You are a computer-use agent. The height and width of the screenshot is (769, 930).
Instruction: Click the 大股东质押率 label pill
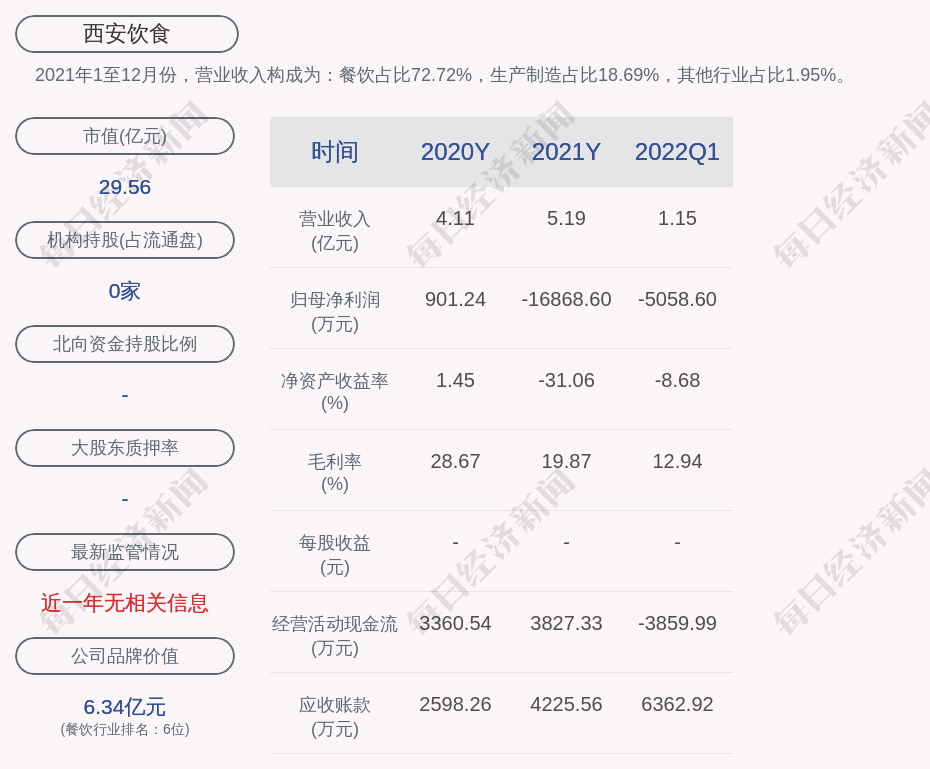click(125, 448)
